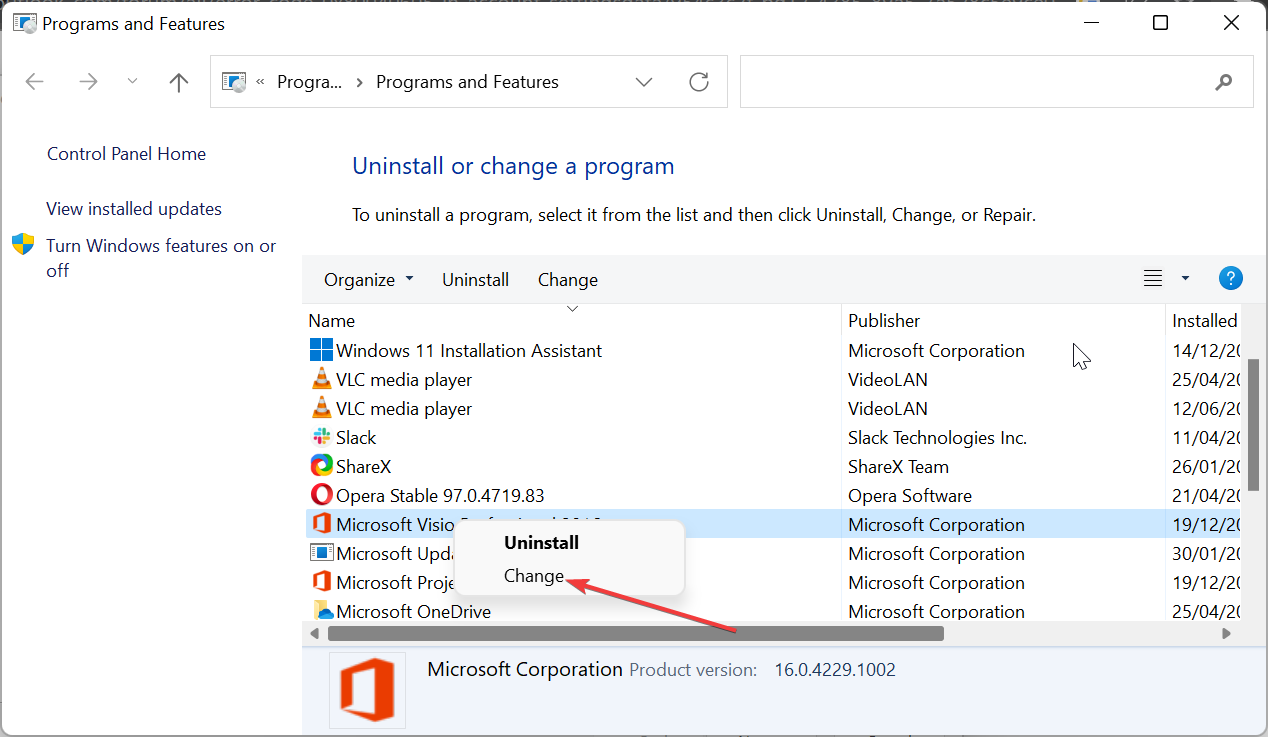Open the address bar history dropdown
This screenshot has width=1268, height=737.
coord(644,81)
